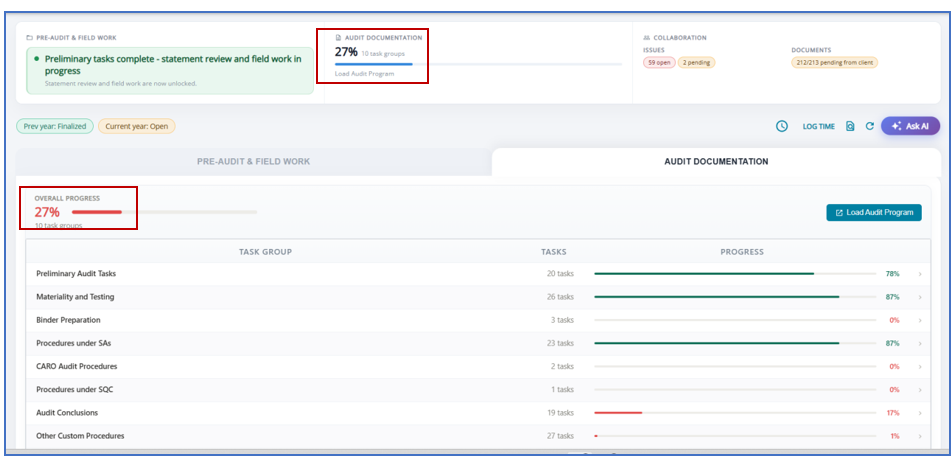Expand the Materiality and Testing row chevron

pos(920,297)
